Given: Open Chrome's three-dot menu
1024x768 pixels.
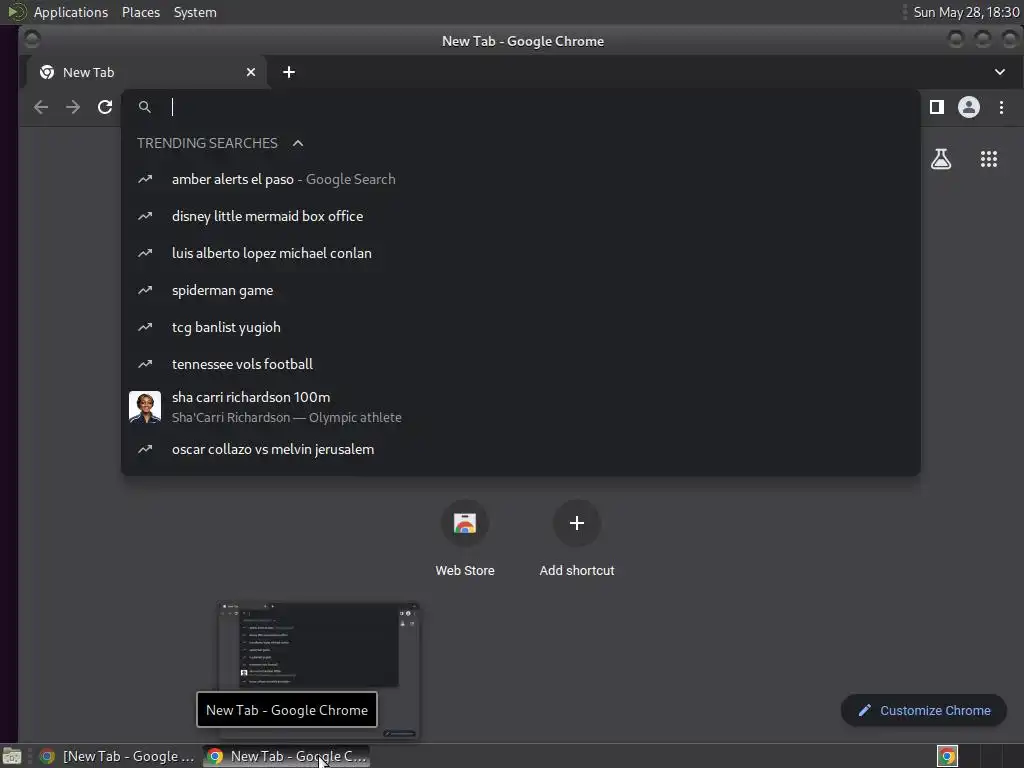Looking at the screenshot, I should click(x=1001, y=107).
